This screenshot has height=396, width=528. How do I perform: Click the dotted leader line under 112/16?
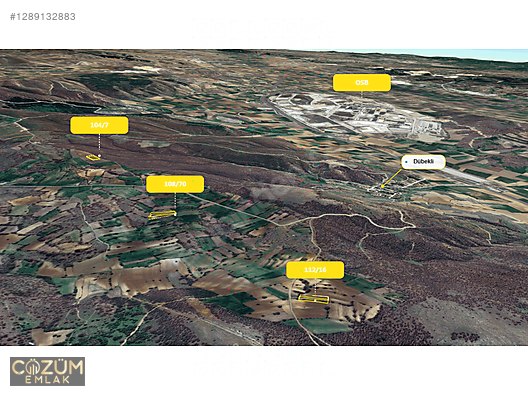[x=315, y=287]
